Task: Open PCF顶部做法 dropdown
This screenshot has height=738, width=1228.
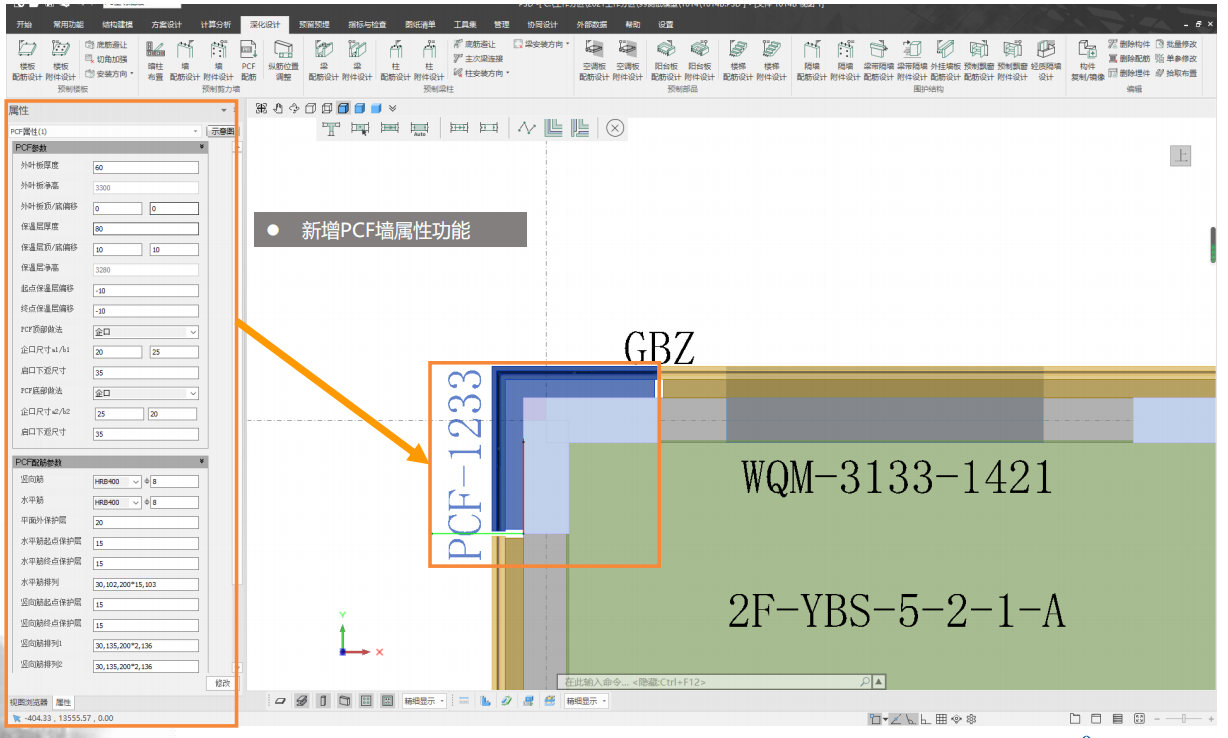Action: coord(146,332)
